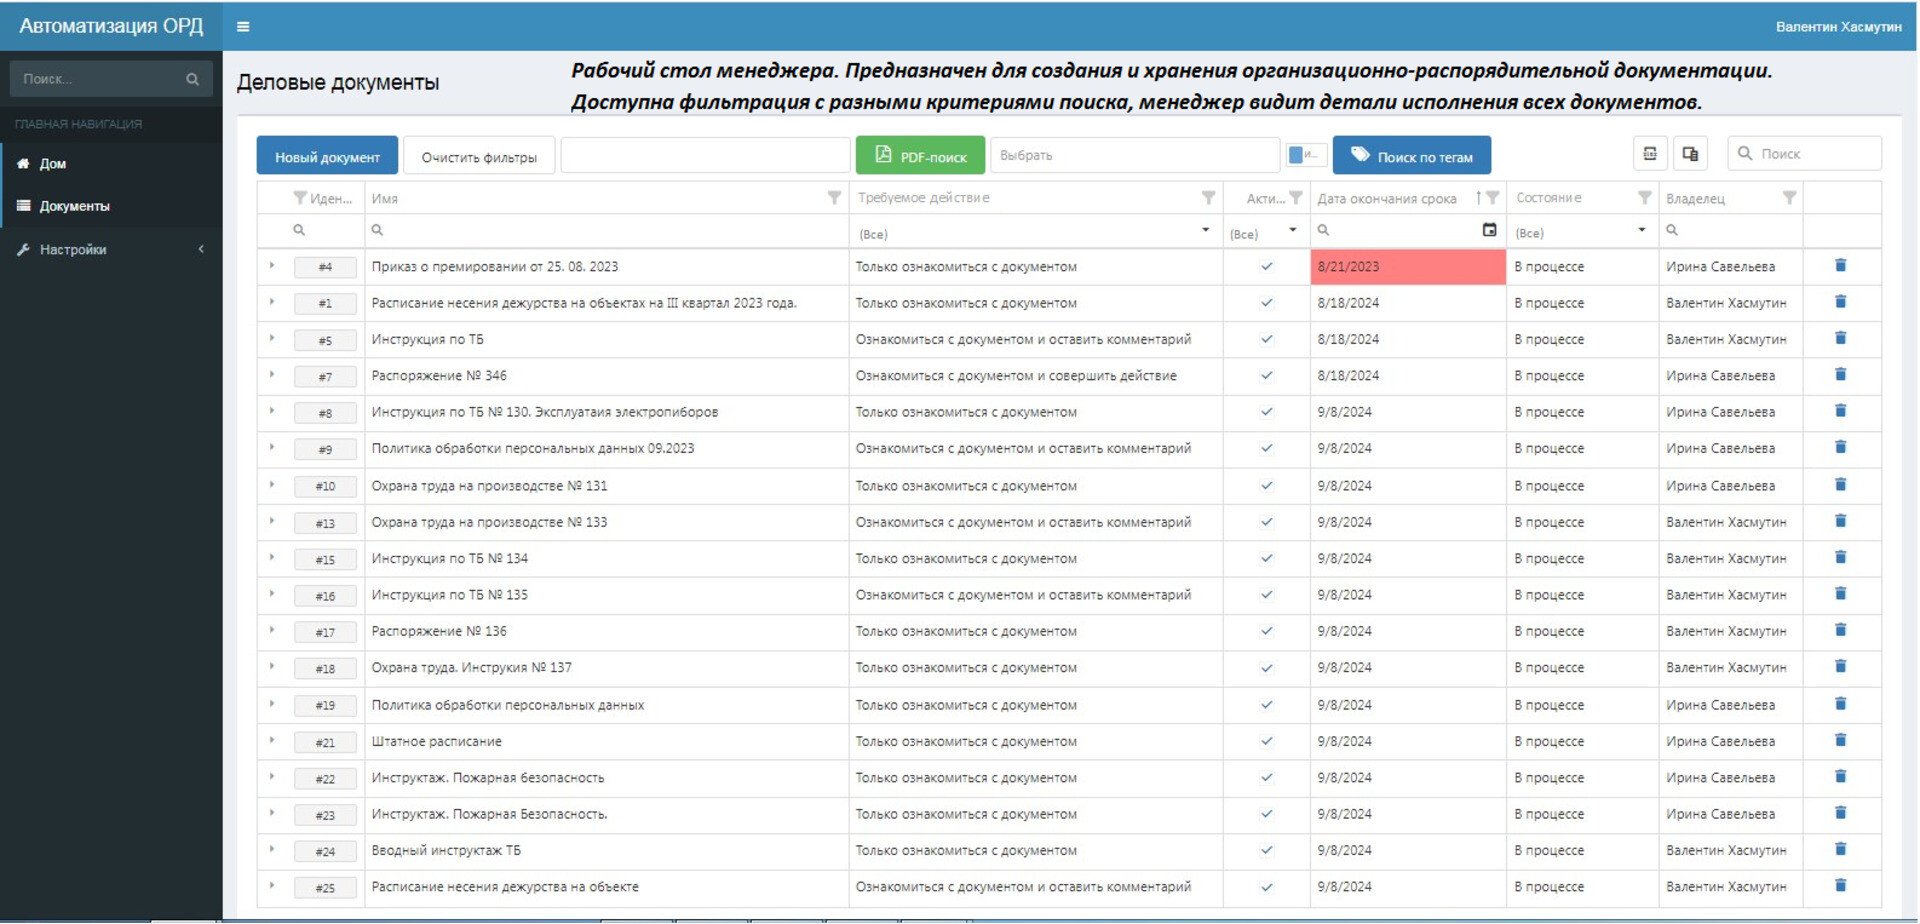Click the column chooser icon in toolbar

1650,154
